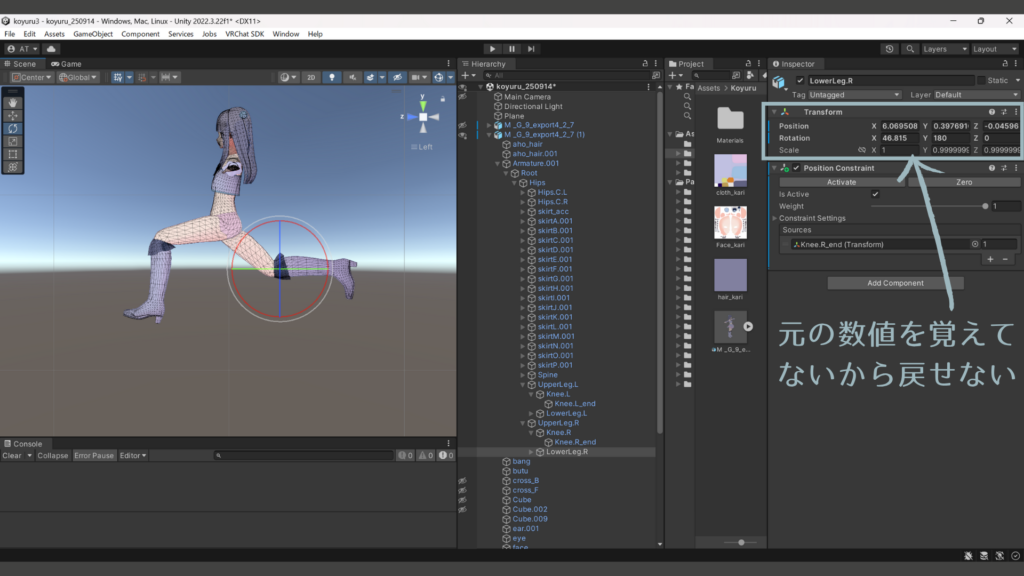
Task: Switch Scene view to 2D mode
Action: click(x=312, y=77)
